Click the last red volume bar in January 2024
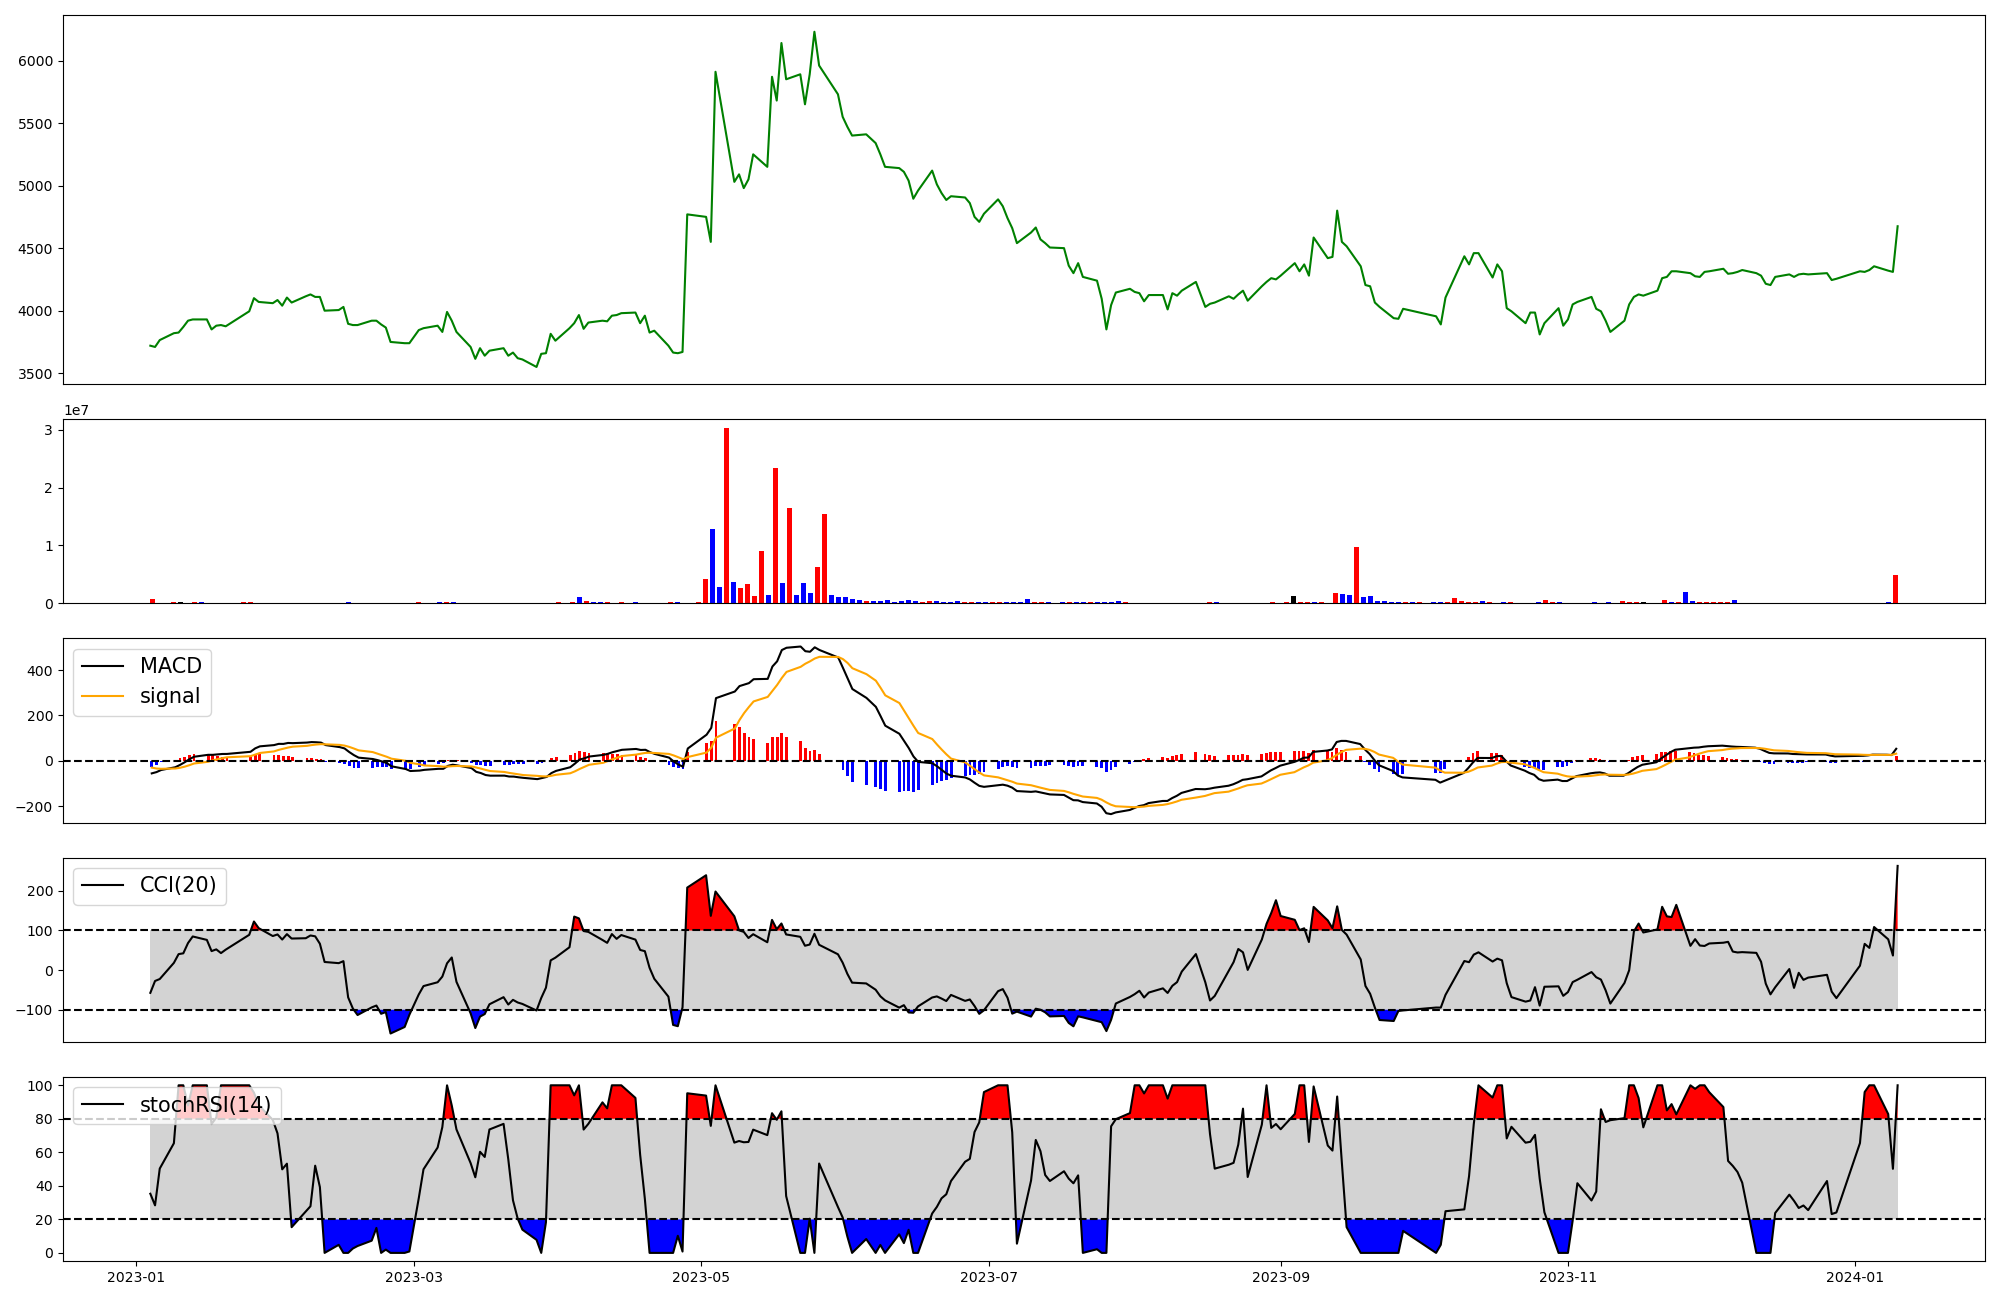 pyautogui.click(x=1895, y=589)
